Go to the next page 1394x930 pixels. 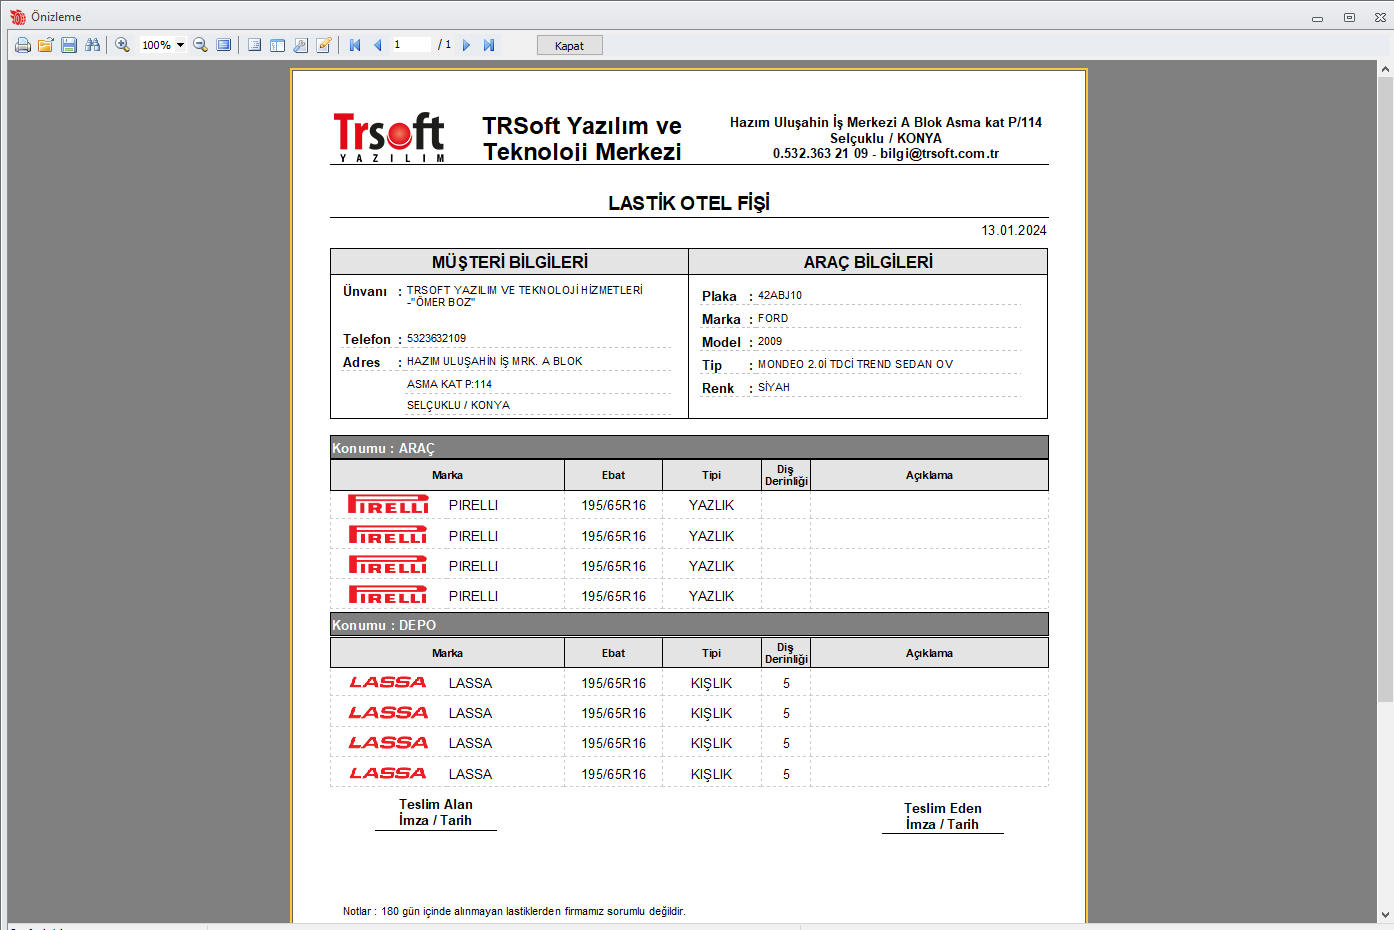(466, 45)
